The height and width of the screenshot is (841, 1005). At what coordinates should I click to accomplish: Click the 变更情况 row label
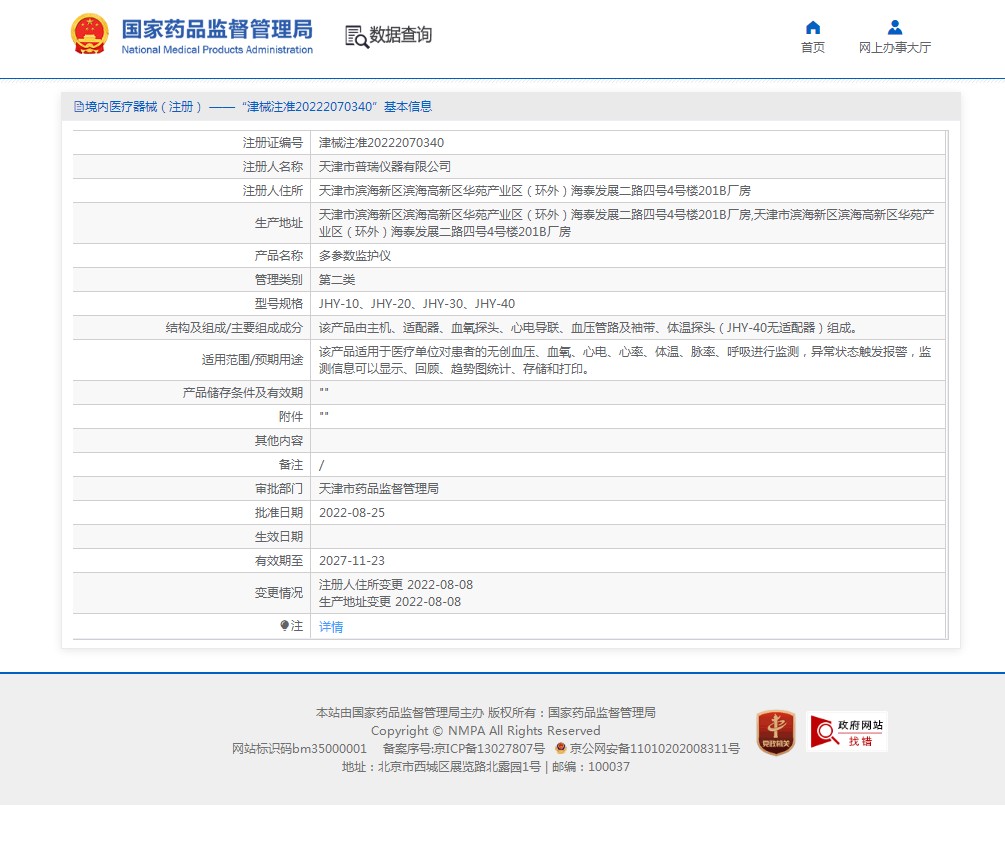click(x=278, y=593)
